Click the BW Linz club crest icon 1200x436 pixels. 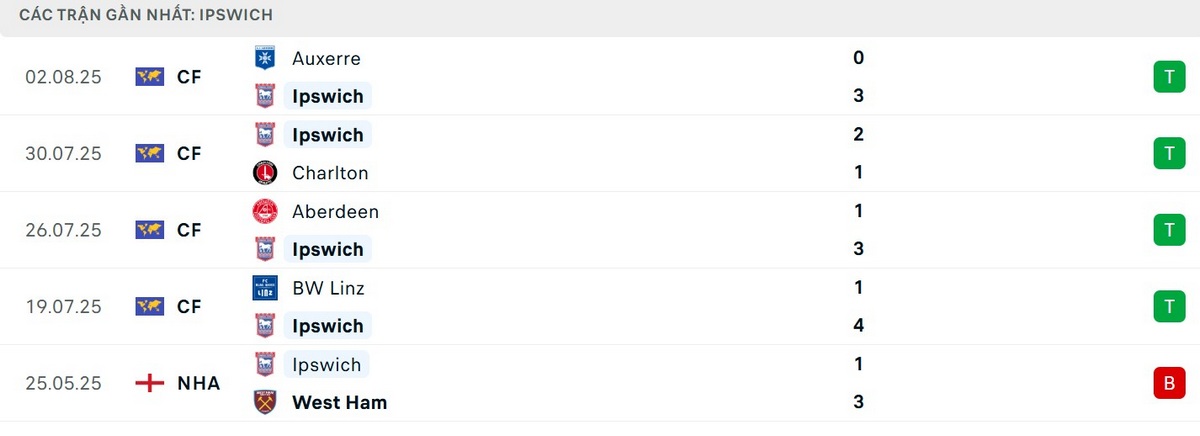click(265, 288)
